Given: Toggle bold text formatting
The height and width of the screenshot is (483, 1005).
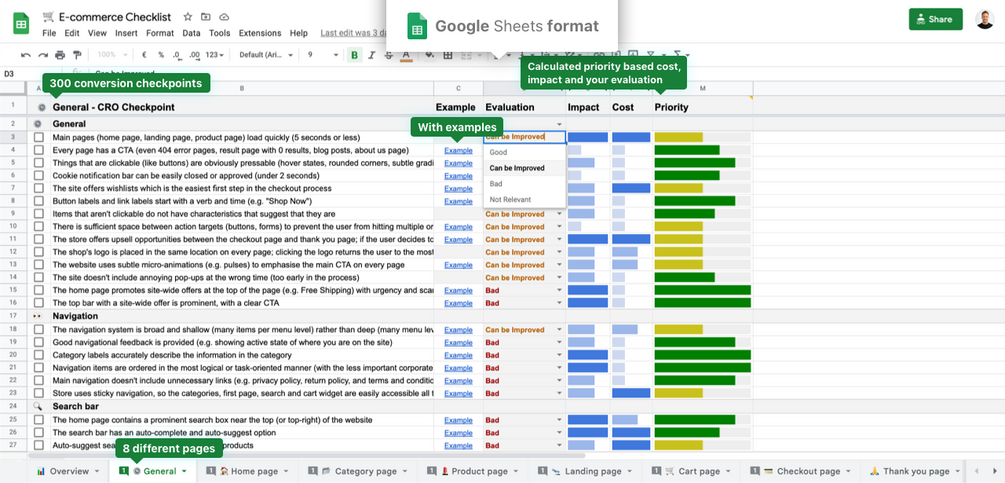Looking at the screenshot, I should coord(355,55).
